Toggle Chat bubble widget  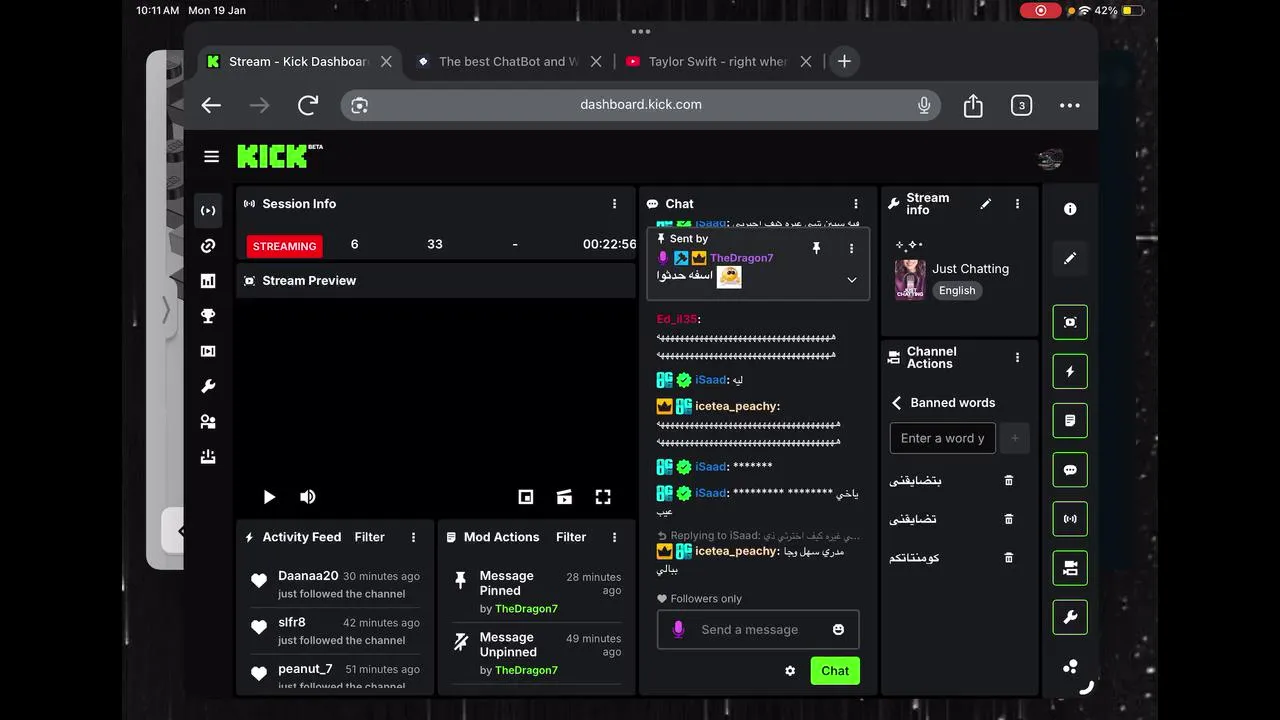[1070, 470]
